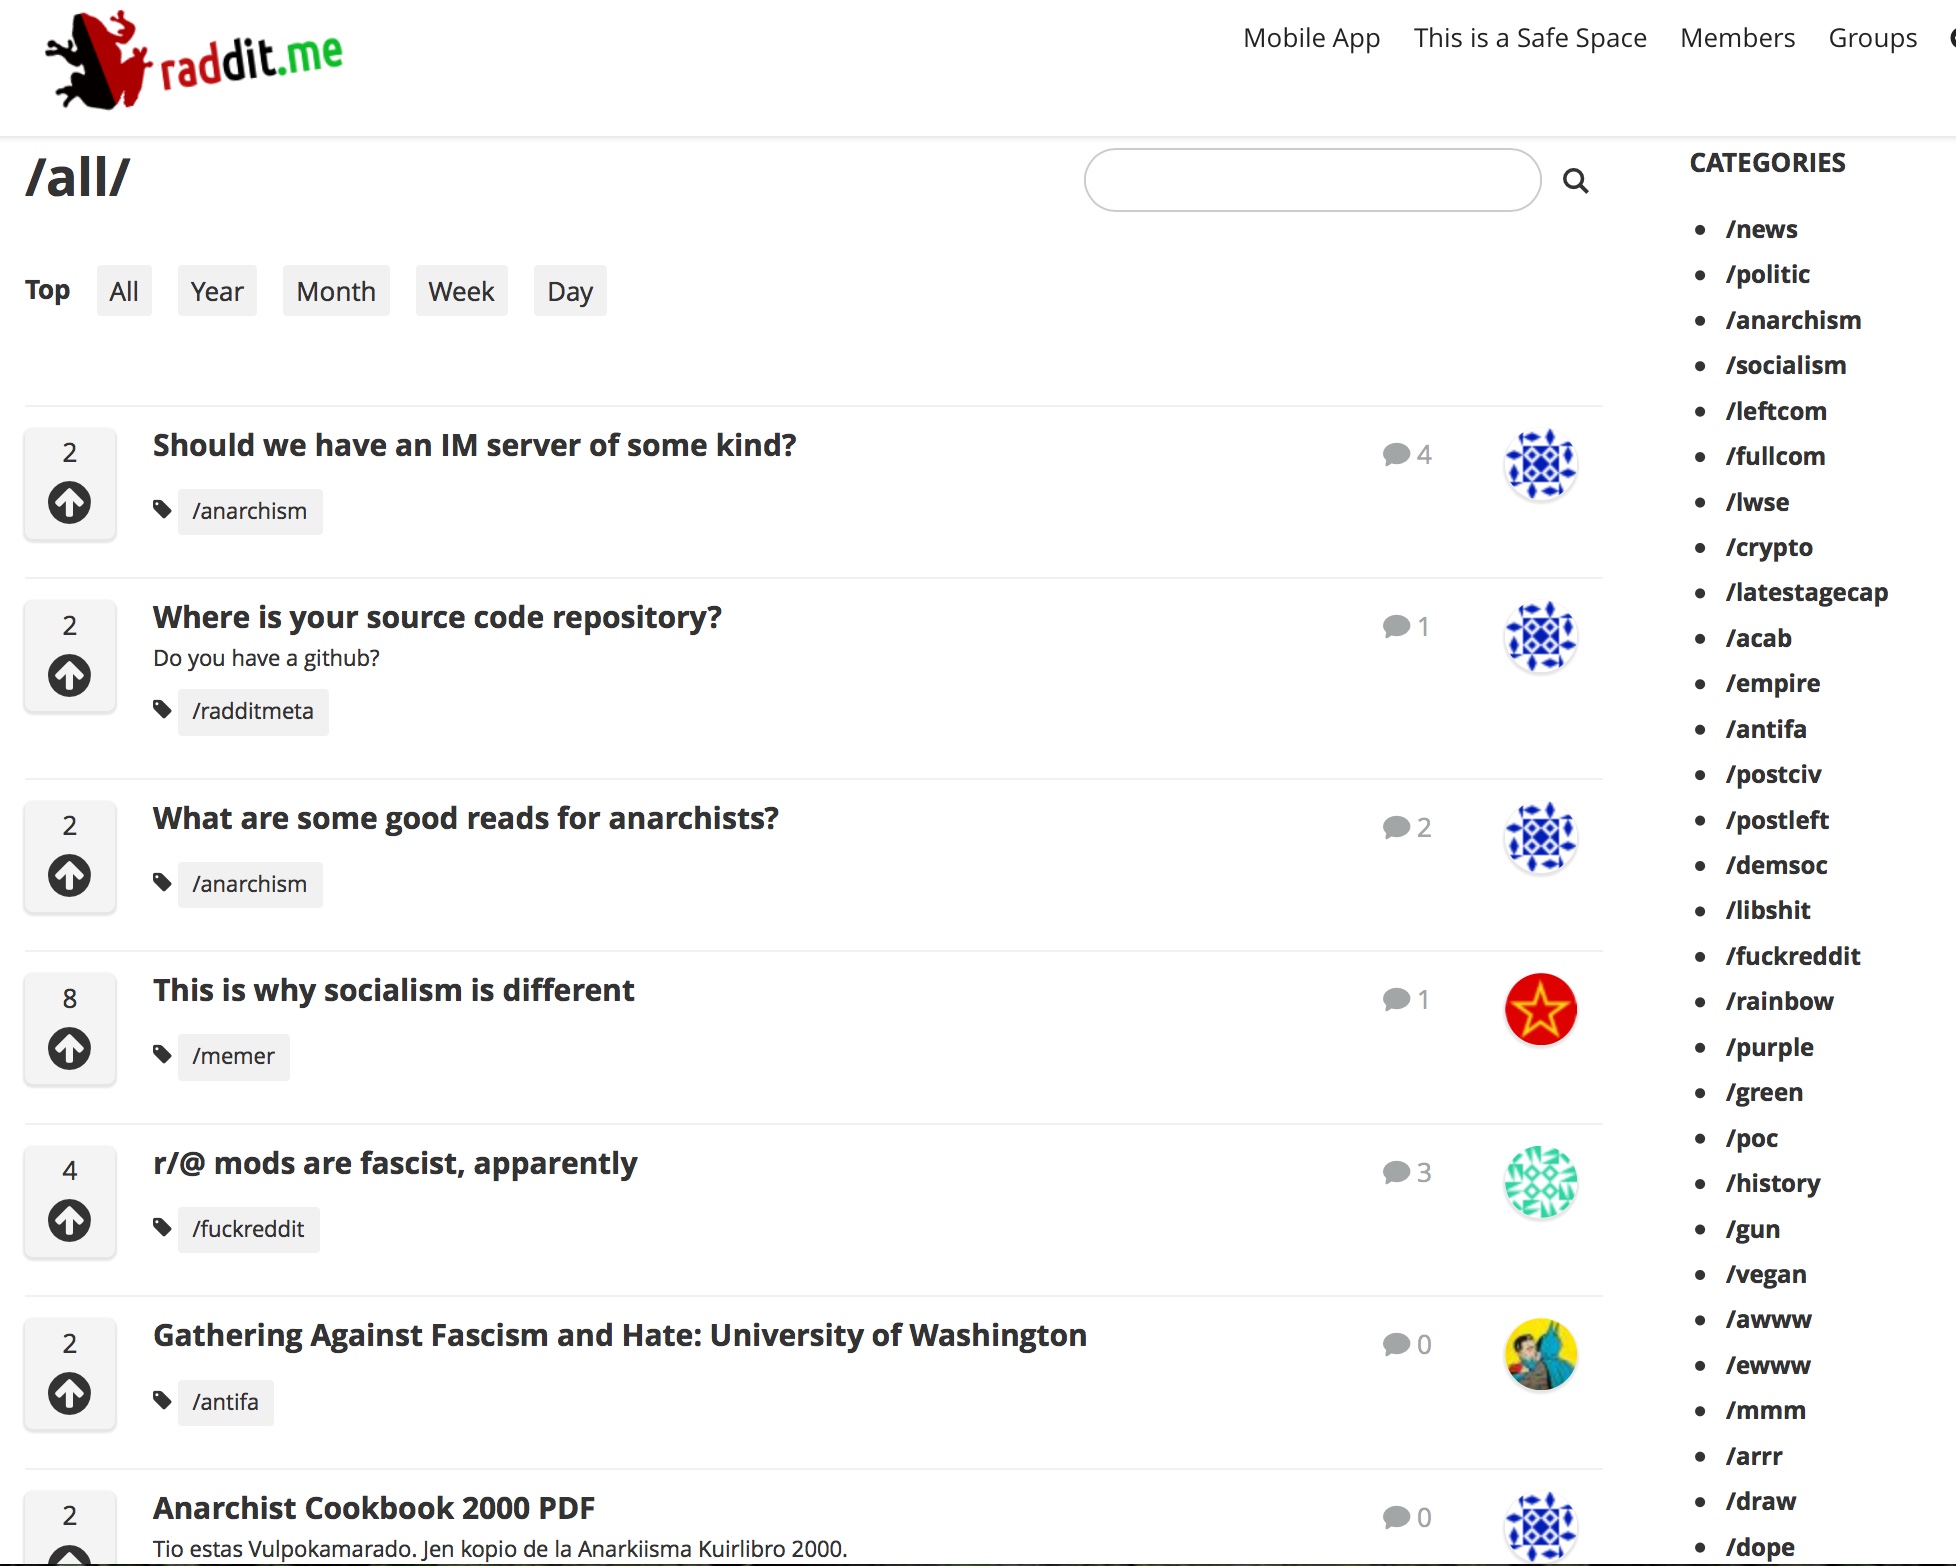
Task: Filter top posts by Year
Action: point(217,291)
